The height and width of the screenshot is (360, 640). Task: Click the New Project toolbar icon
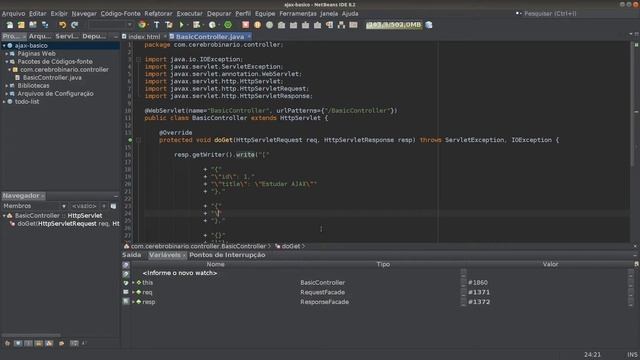point(21,25)
